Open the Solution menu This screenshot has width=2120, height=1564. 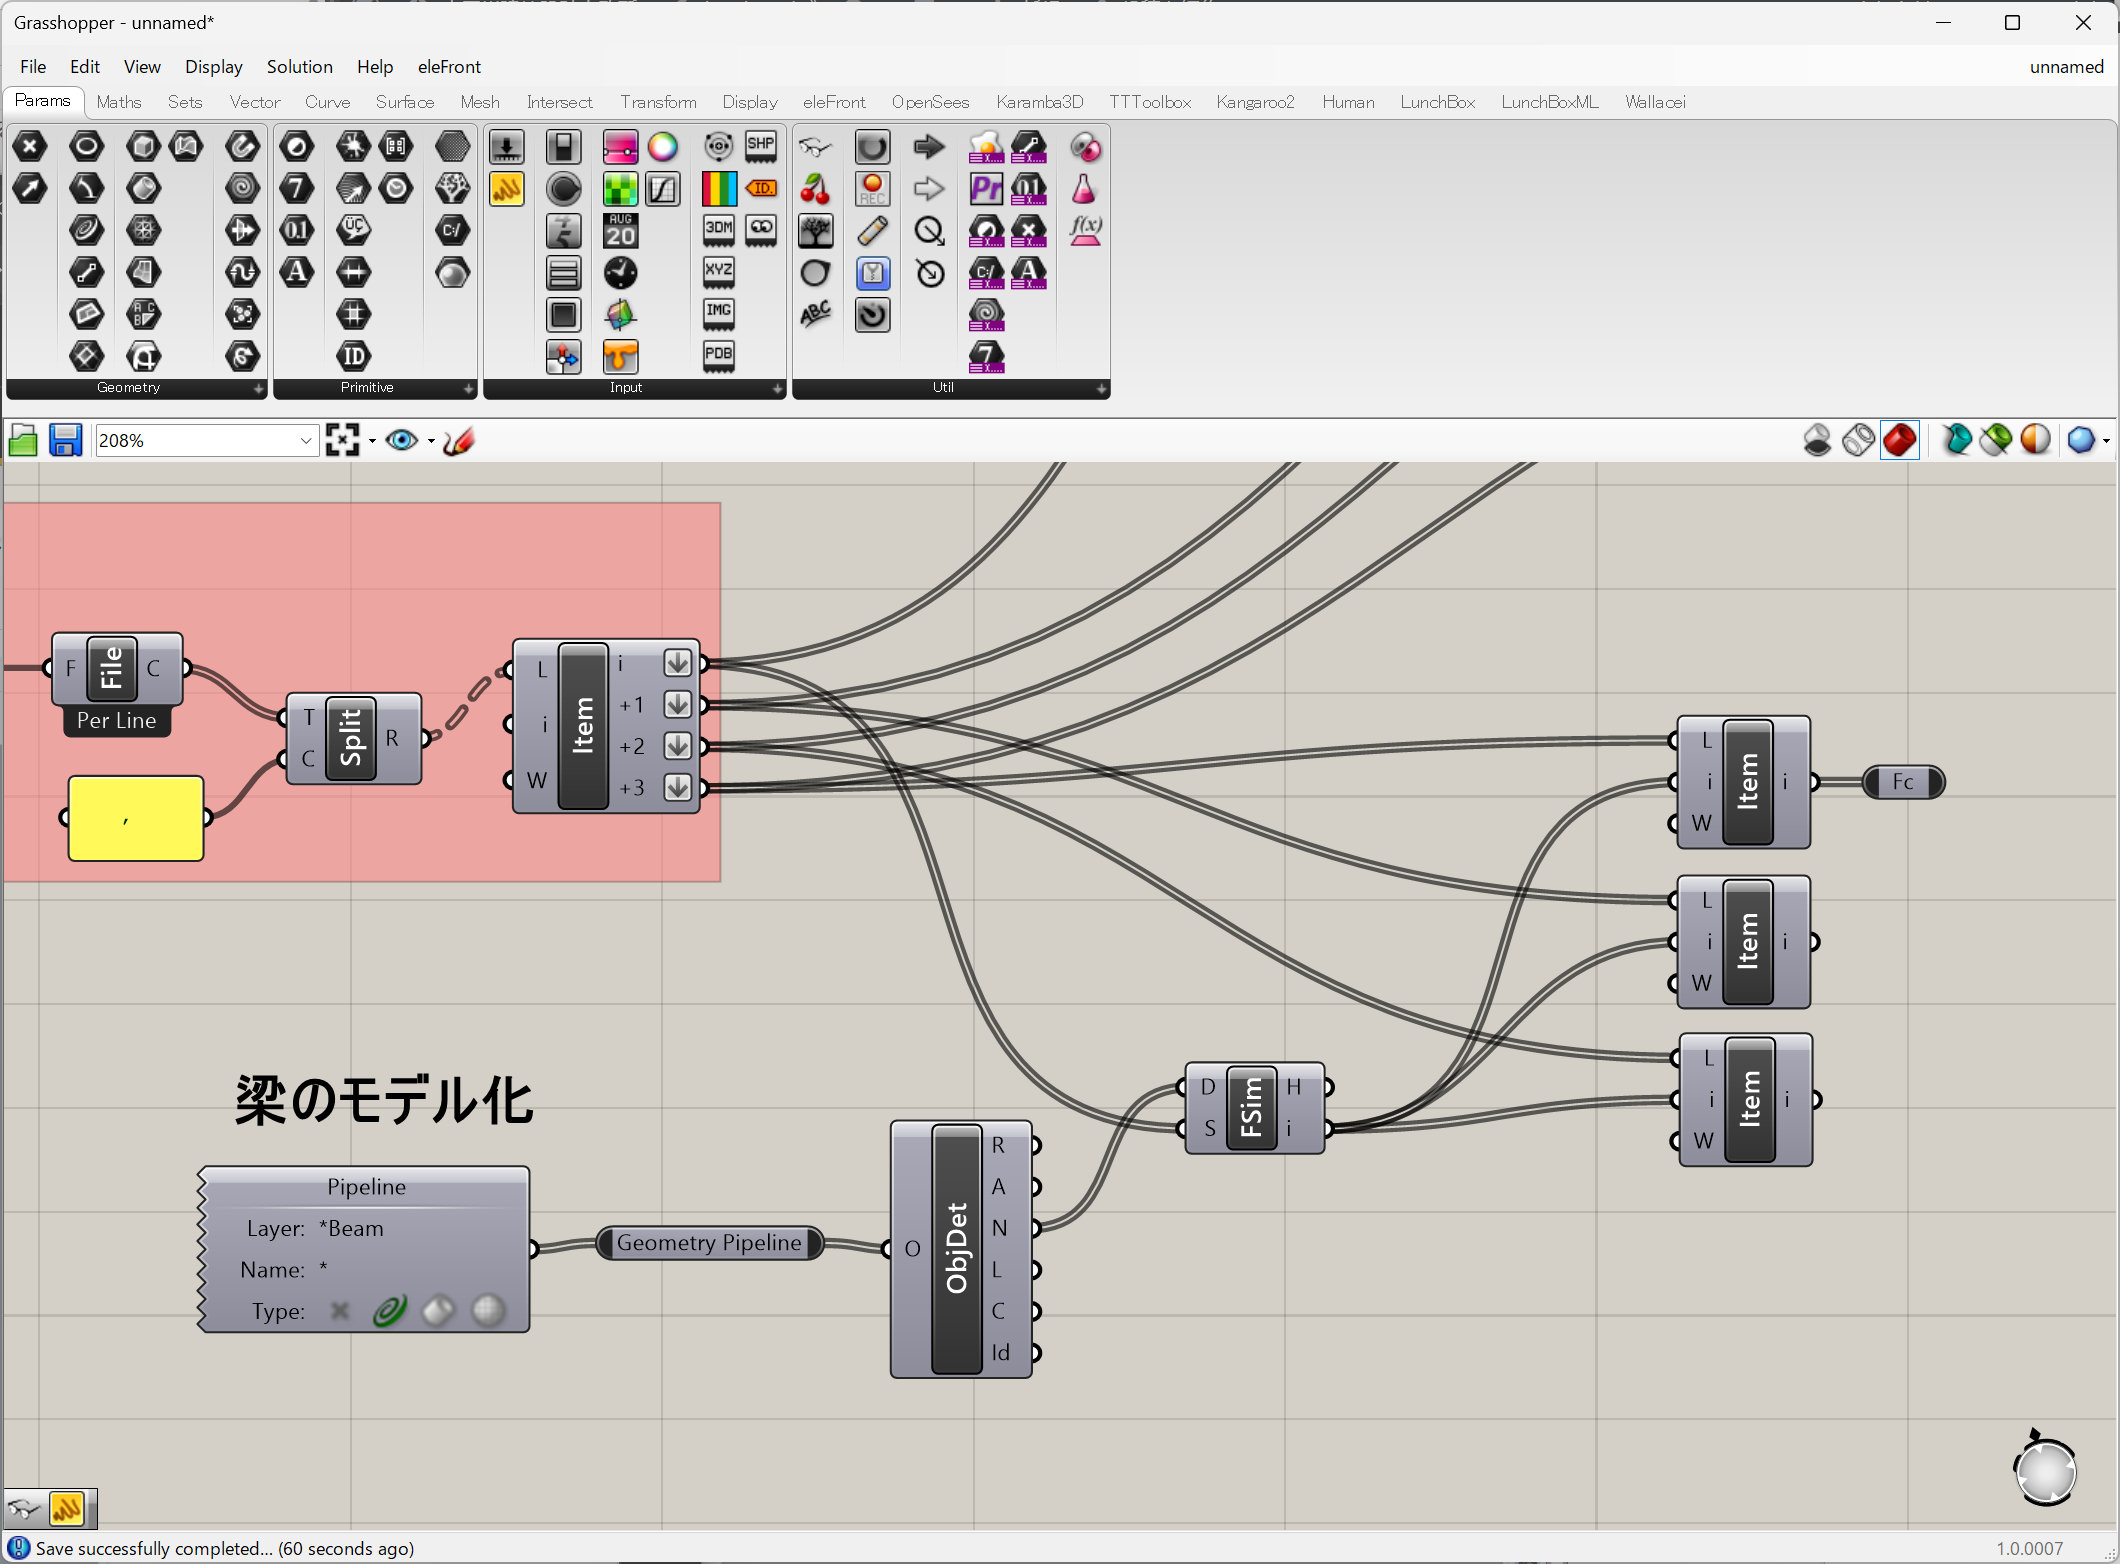pos(299,66)
